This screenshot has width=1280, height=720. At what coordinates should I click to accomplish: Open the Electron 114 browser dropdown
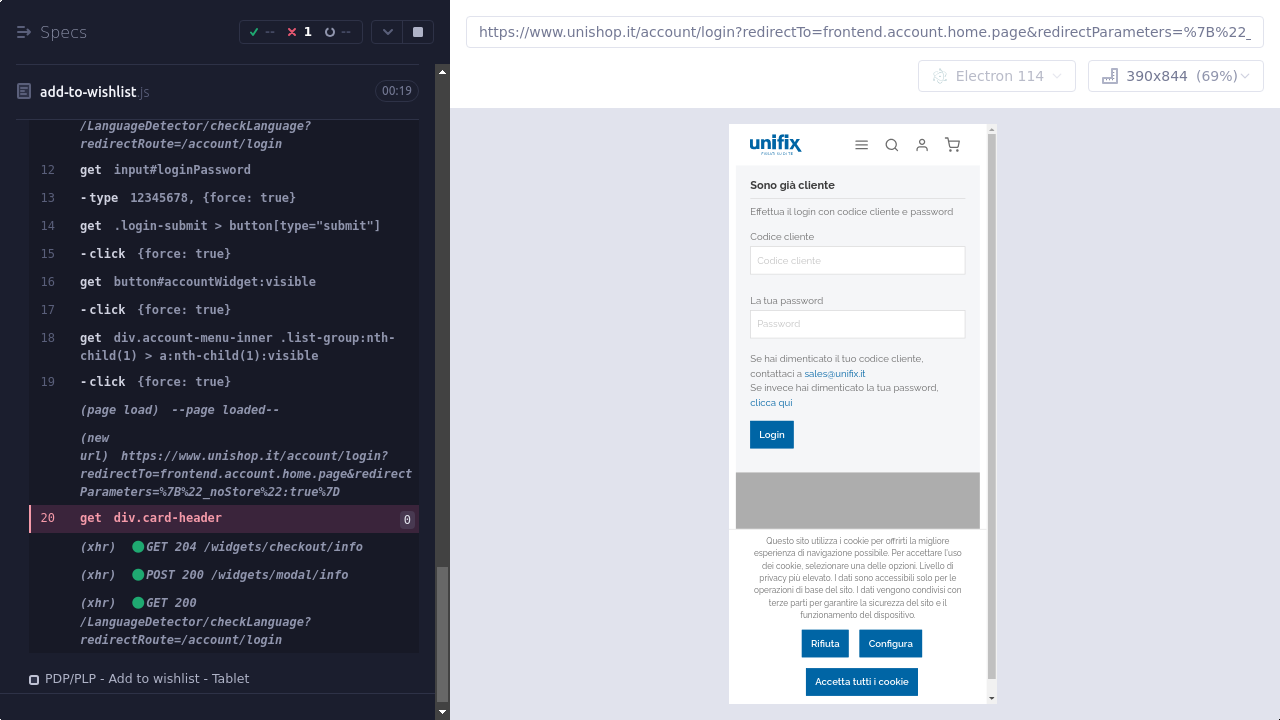996,76
